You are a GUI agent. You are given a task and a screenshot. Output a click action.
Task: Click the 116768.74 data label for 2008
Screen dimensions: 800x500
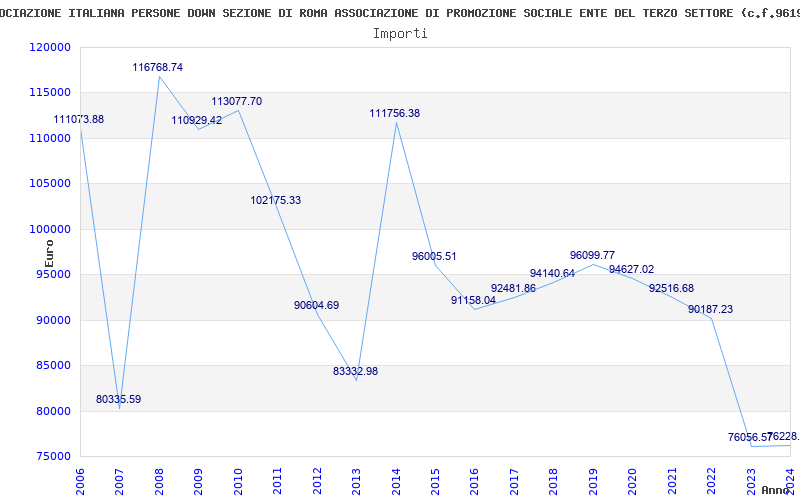[158, 67]
